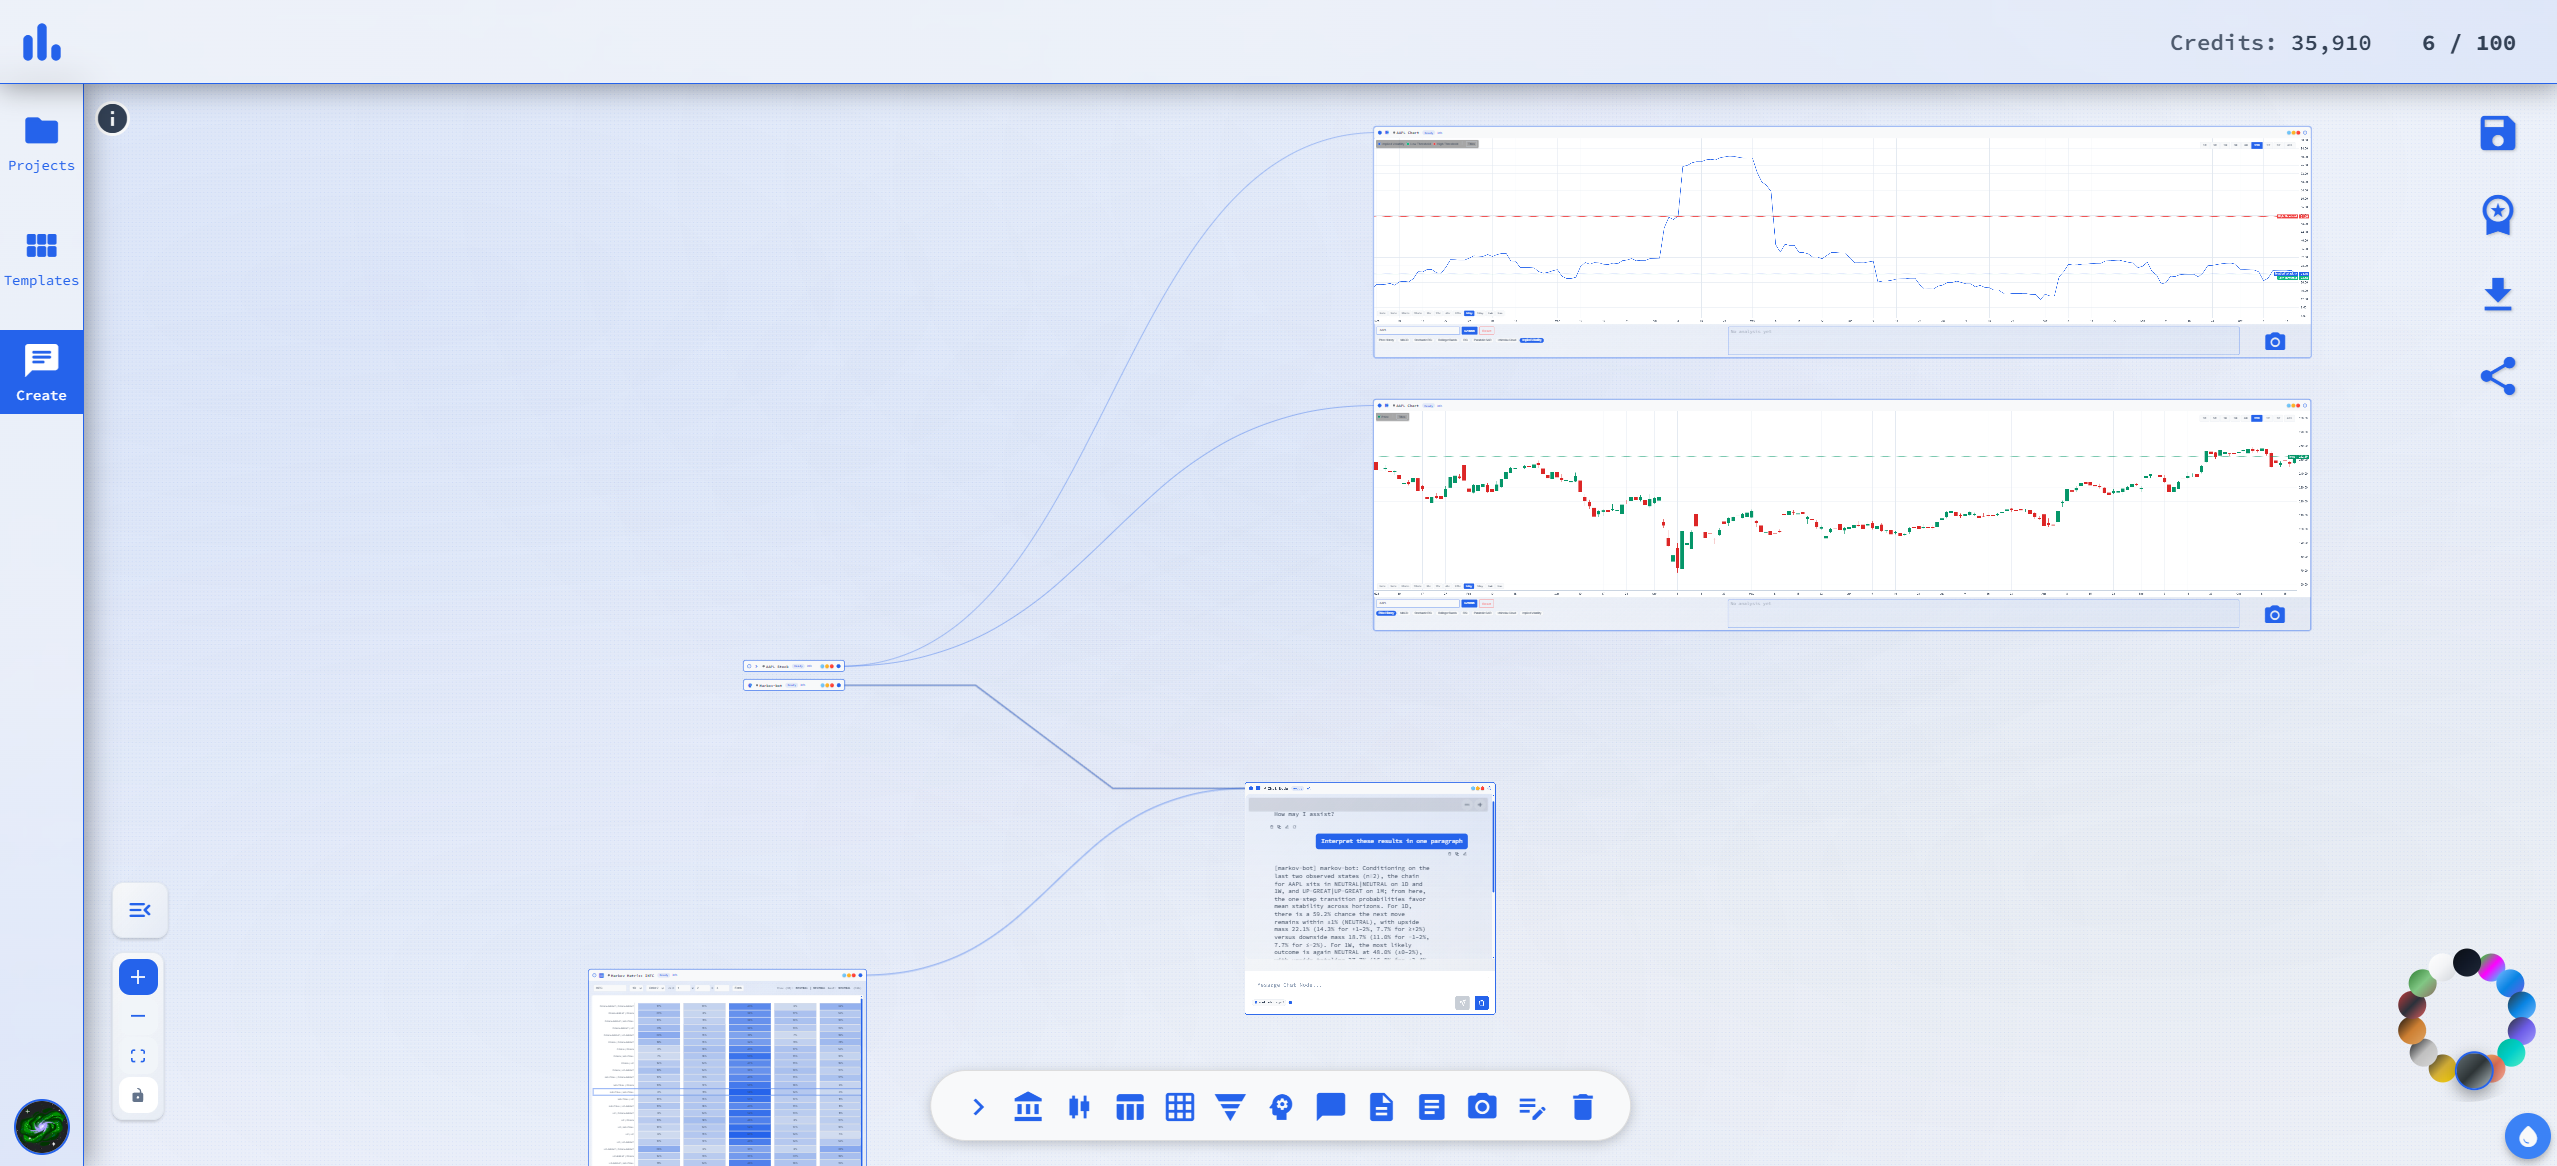Open the Projects section

[x=41, y=143]
